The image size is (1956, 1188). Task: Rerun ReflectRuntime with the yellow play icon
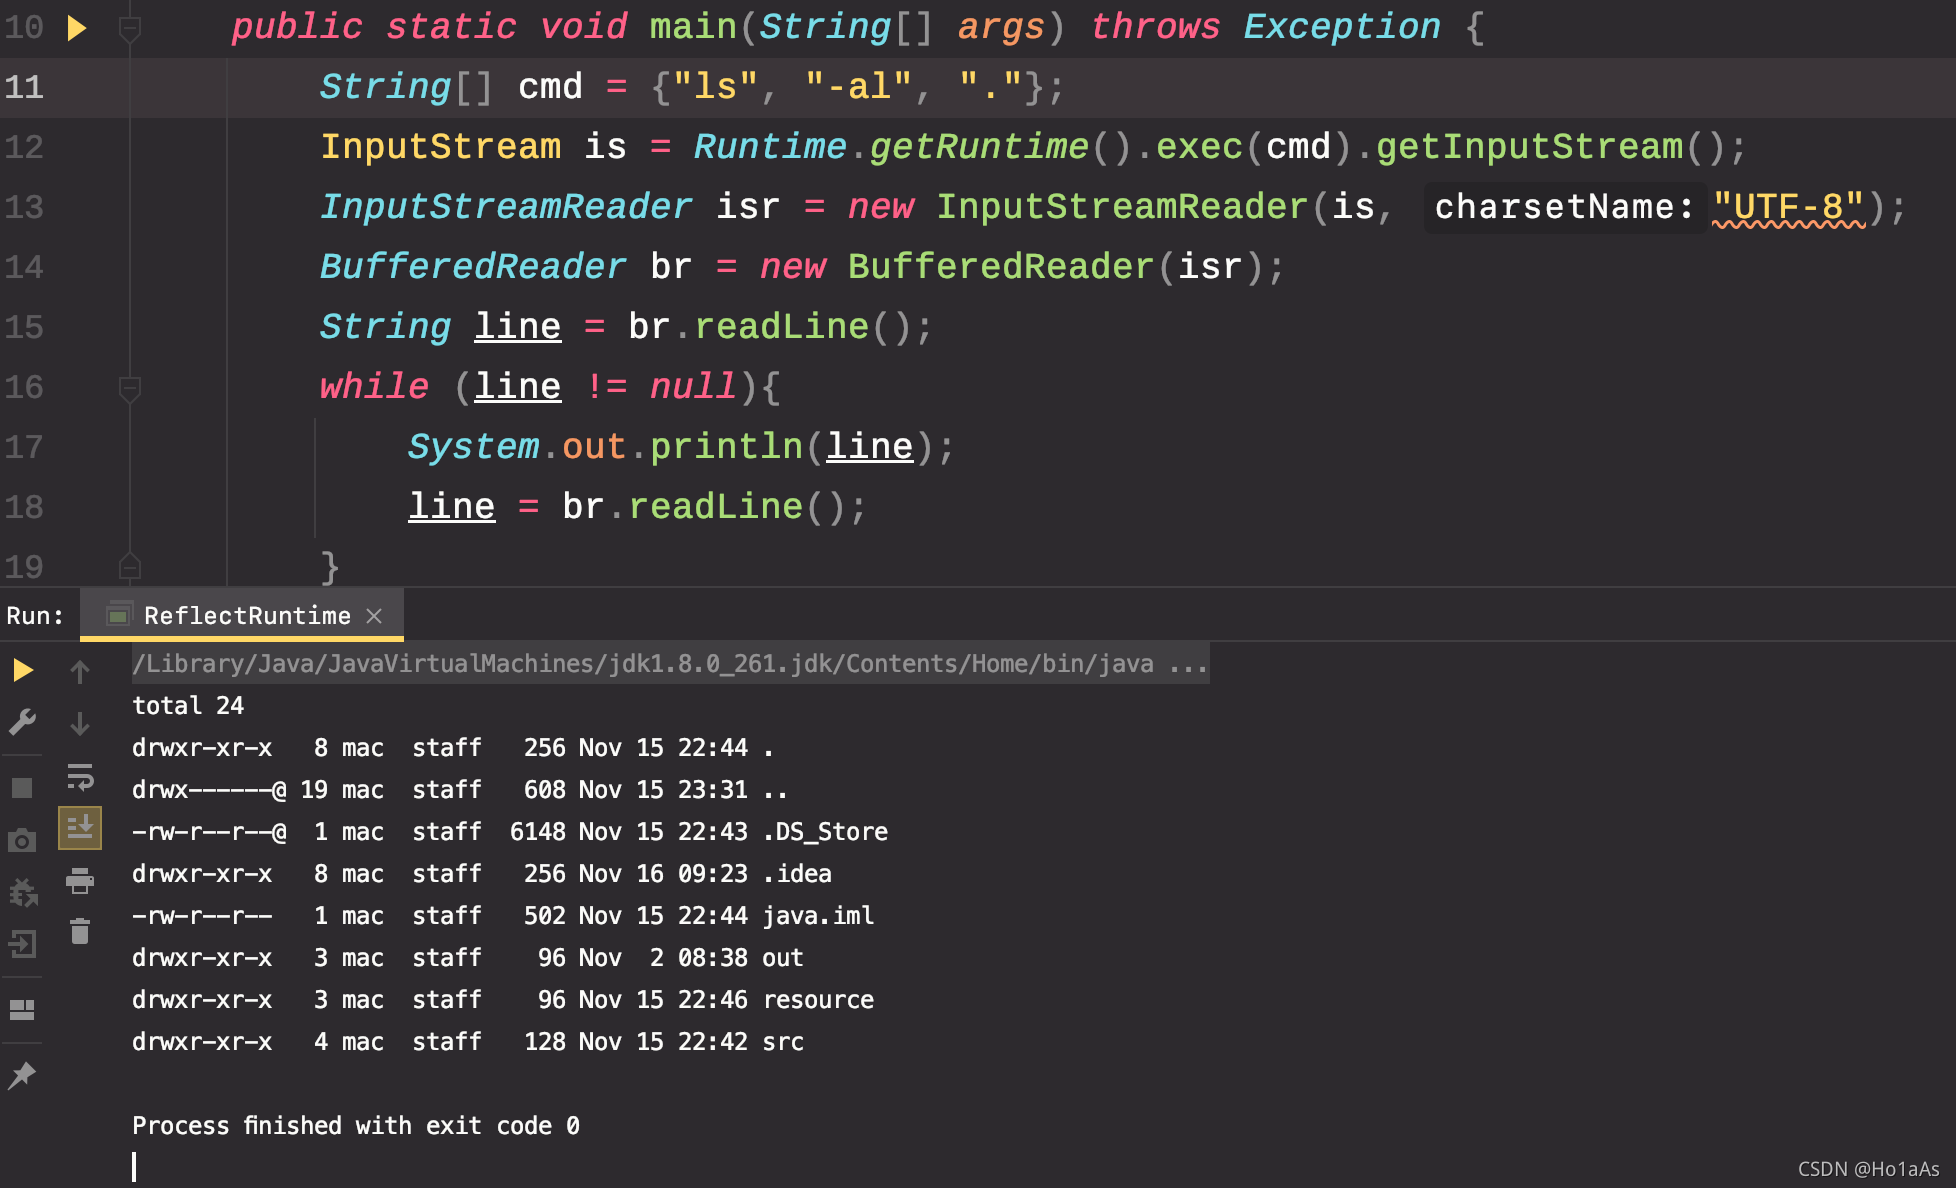23,670
